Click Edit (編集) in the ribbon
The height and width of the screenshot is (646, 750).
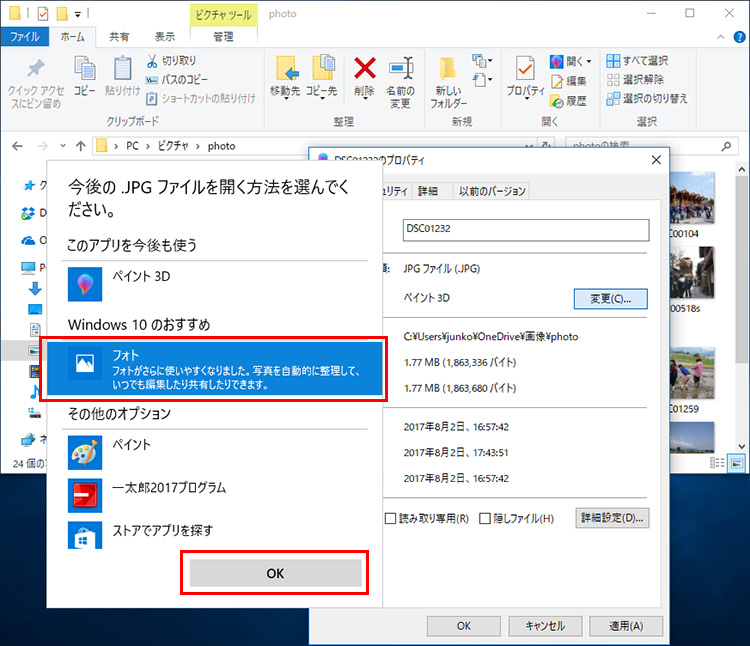(568, 81)
